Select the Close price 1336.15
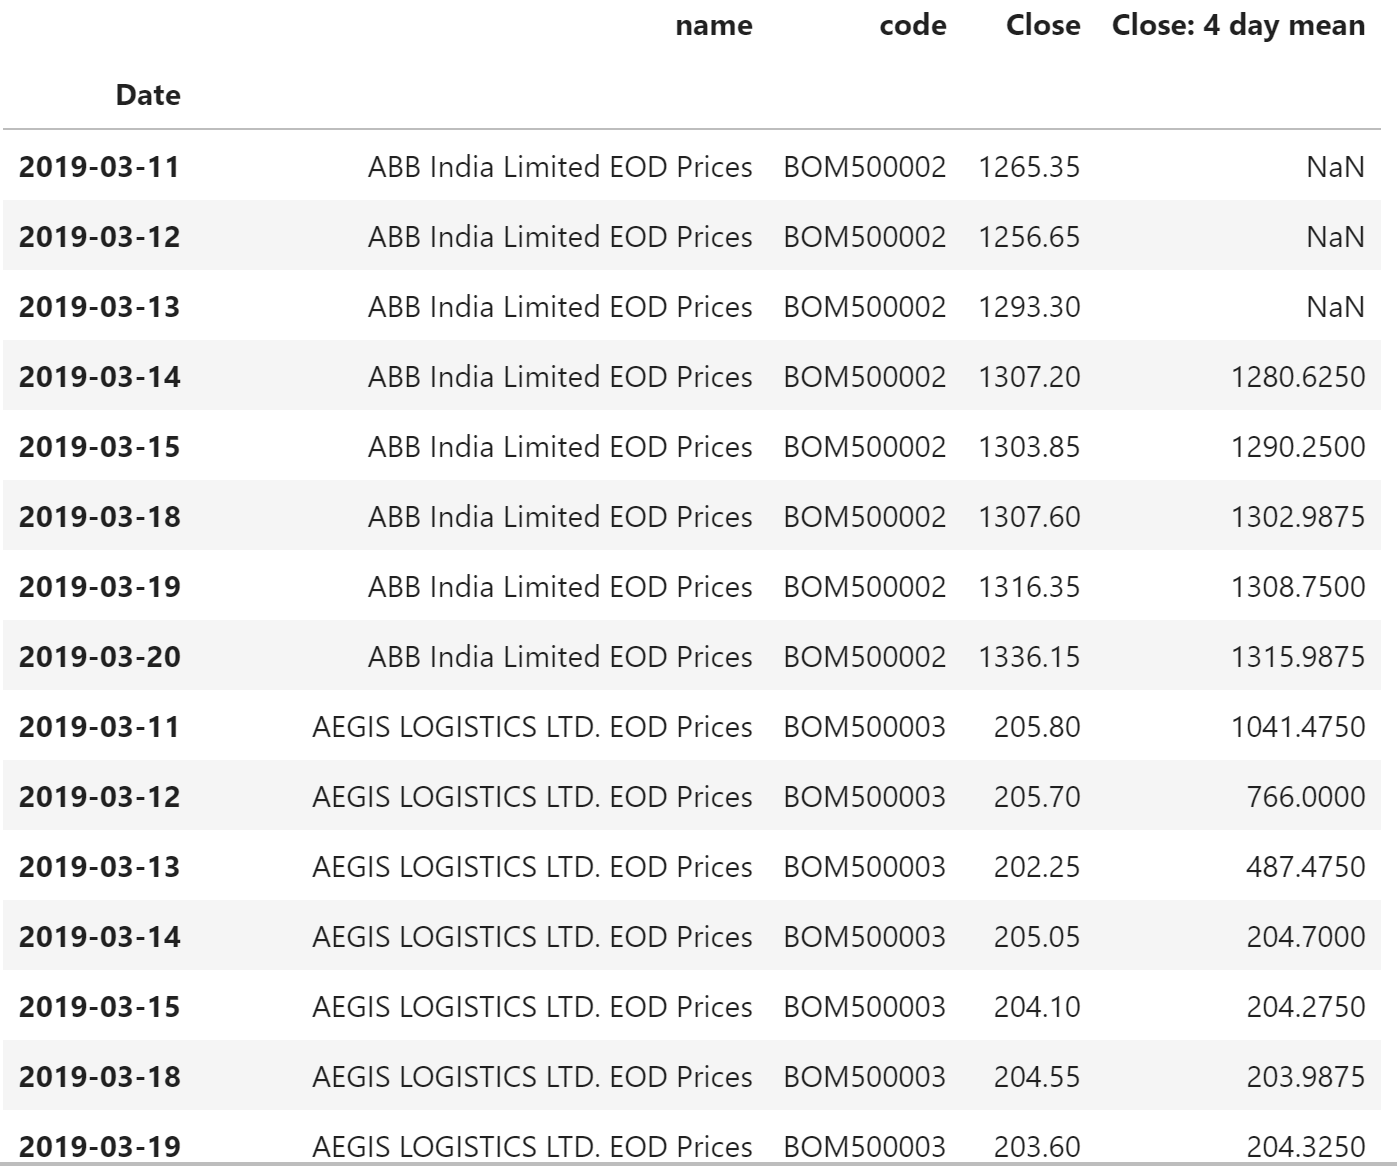Viewport: 1397px width, 1166px height. point(1029,657)
